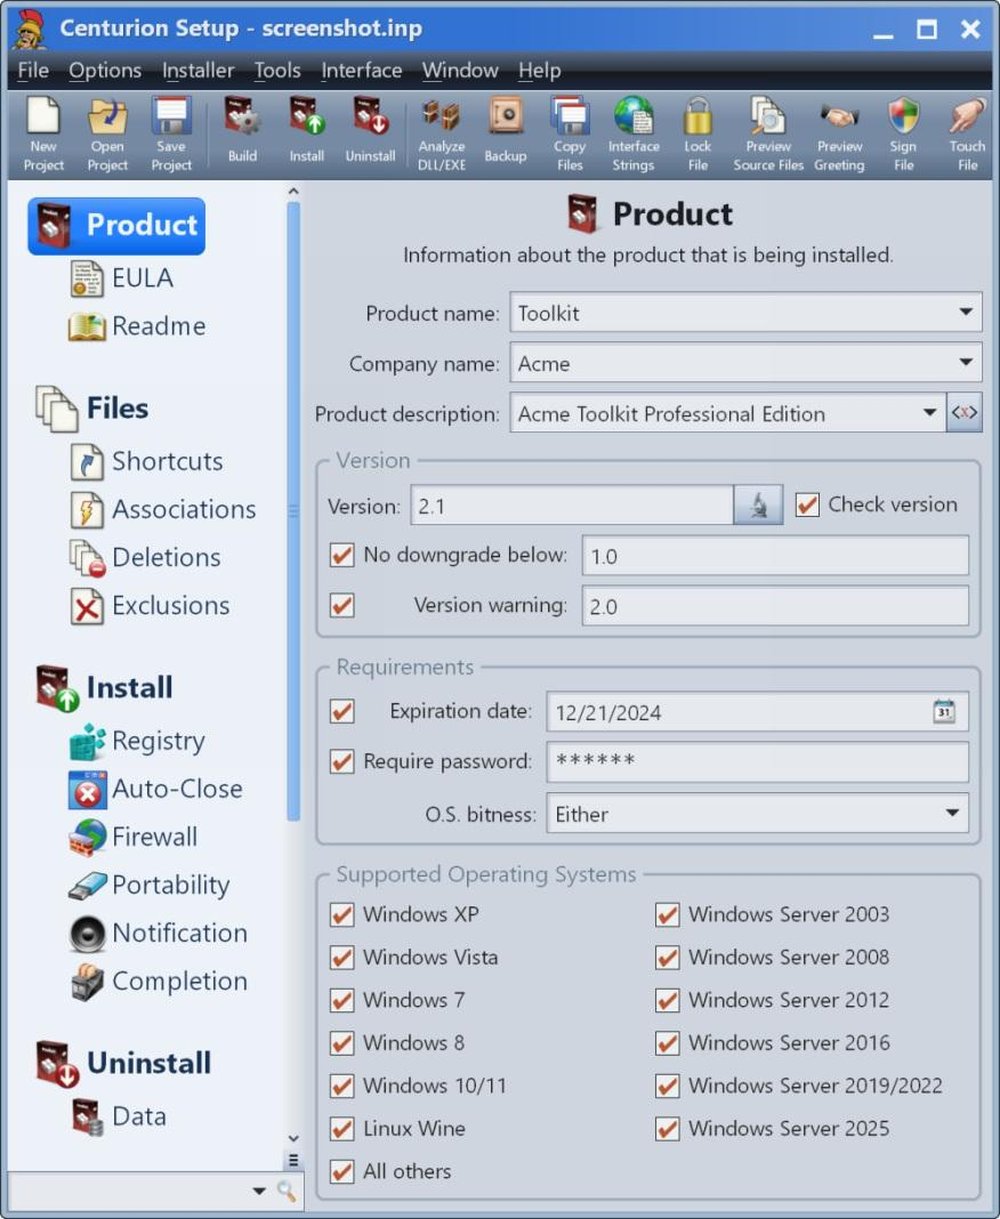Click the sidebar scroll down arrow
This screenshot has height=1219, width=1000.
pyautogui.click(x=293, y=1138)
